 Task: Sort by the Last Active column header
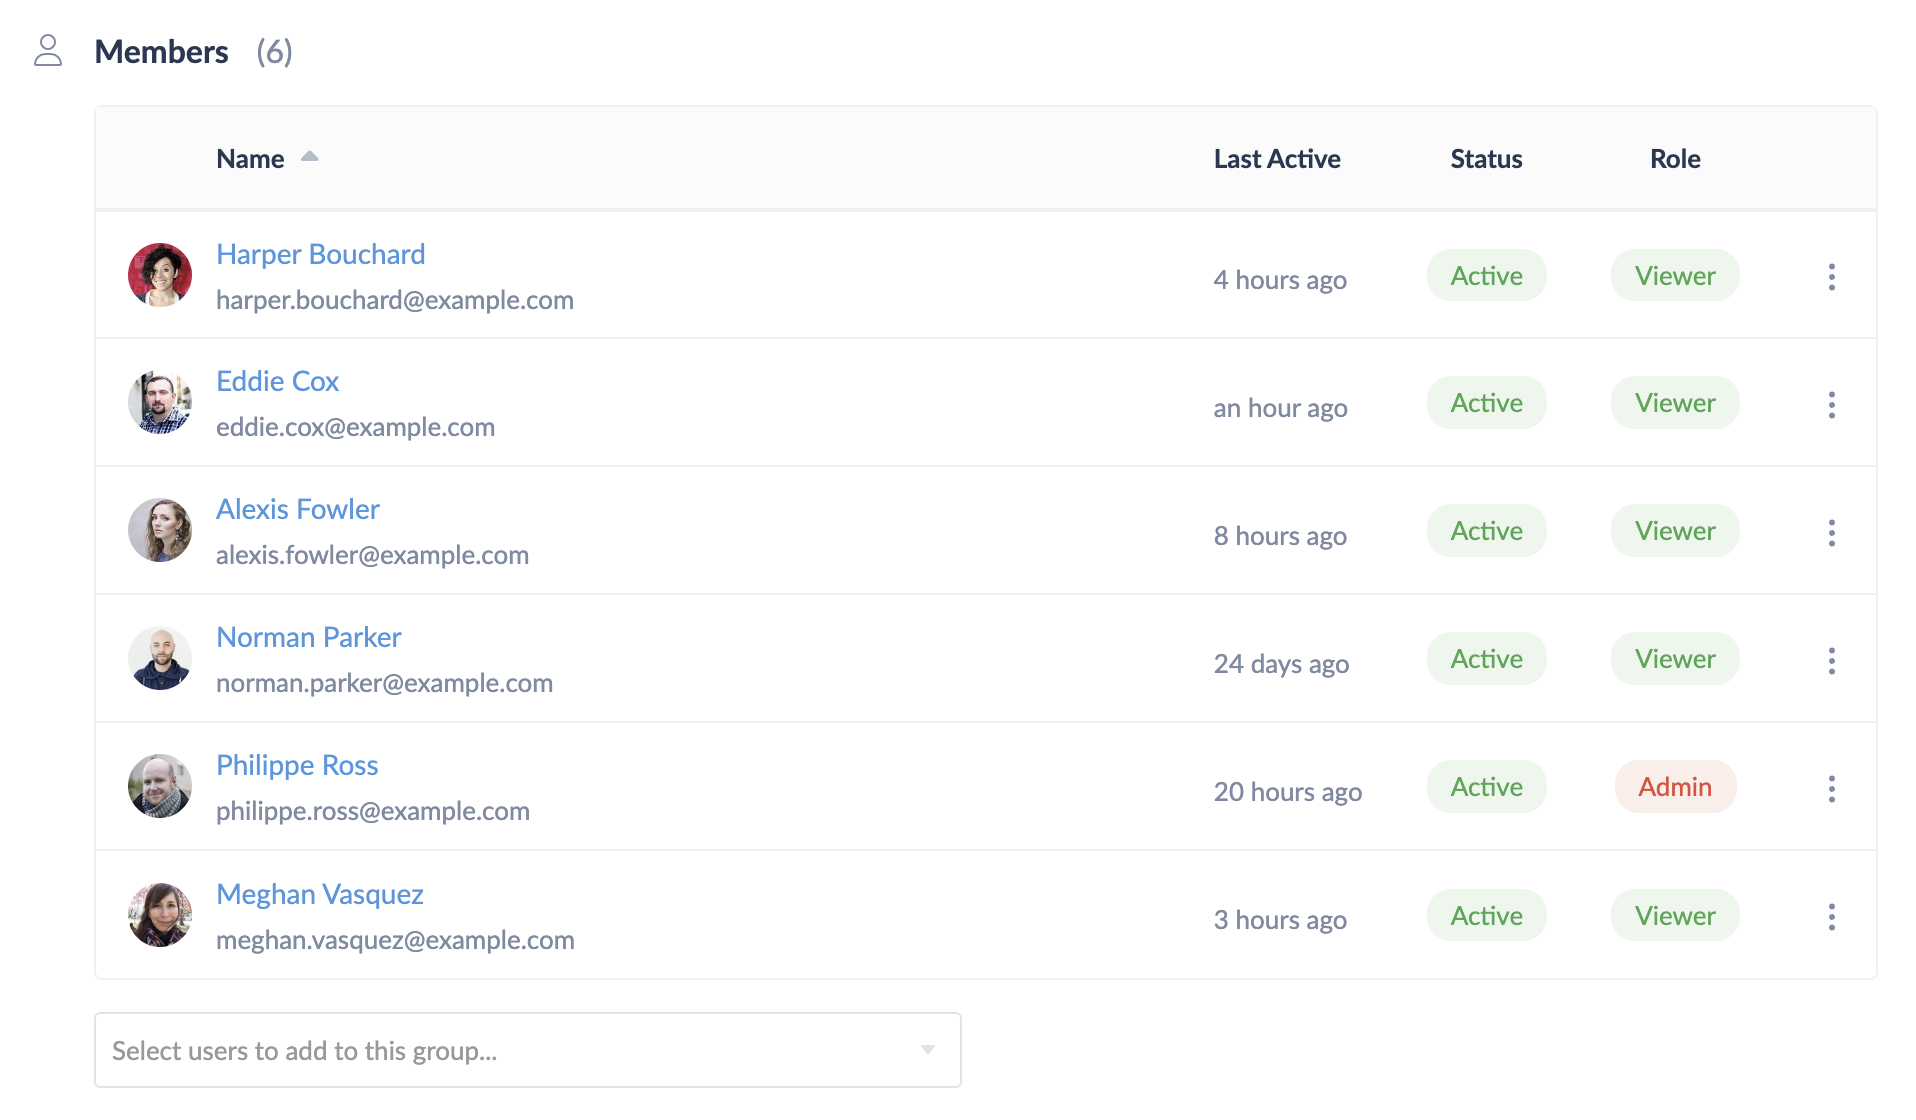1276,159
